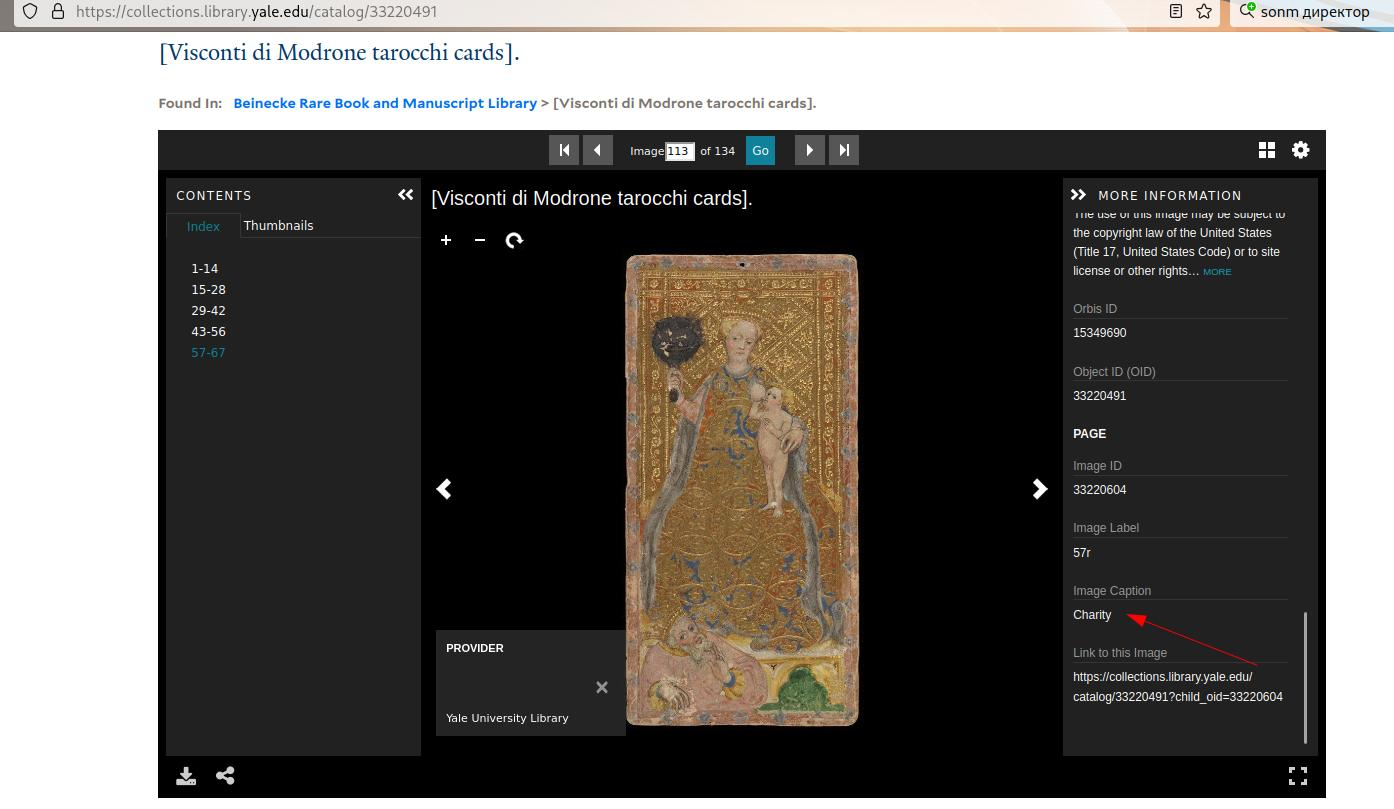
Task: Click the Image ID value 33220604
Action: (1100, 490)
